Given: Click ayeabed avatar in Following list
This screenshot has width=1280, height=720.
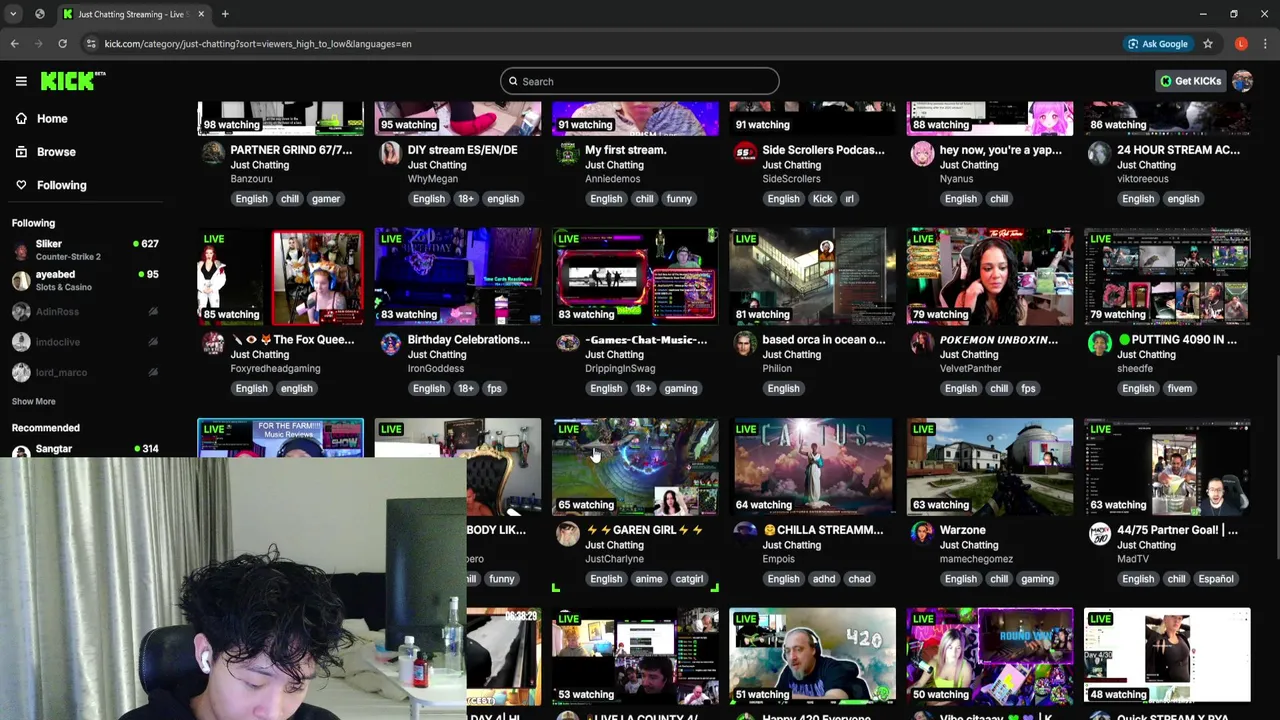Looking at the screenshot, I should [21, 281].
